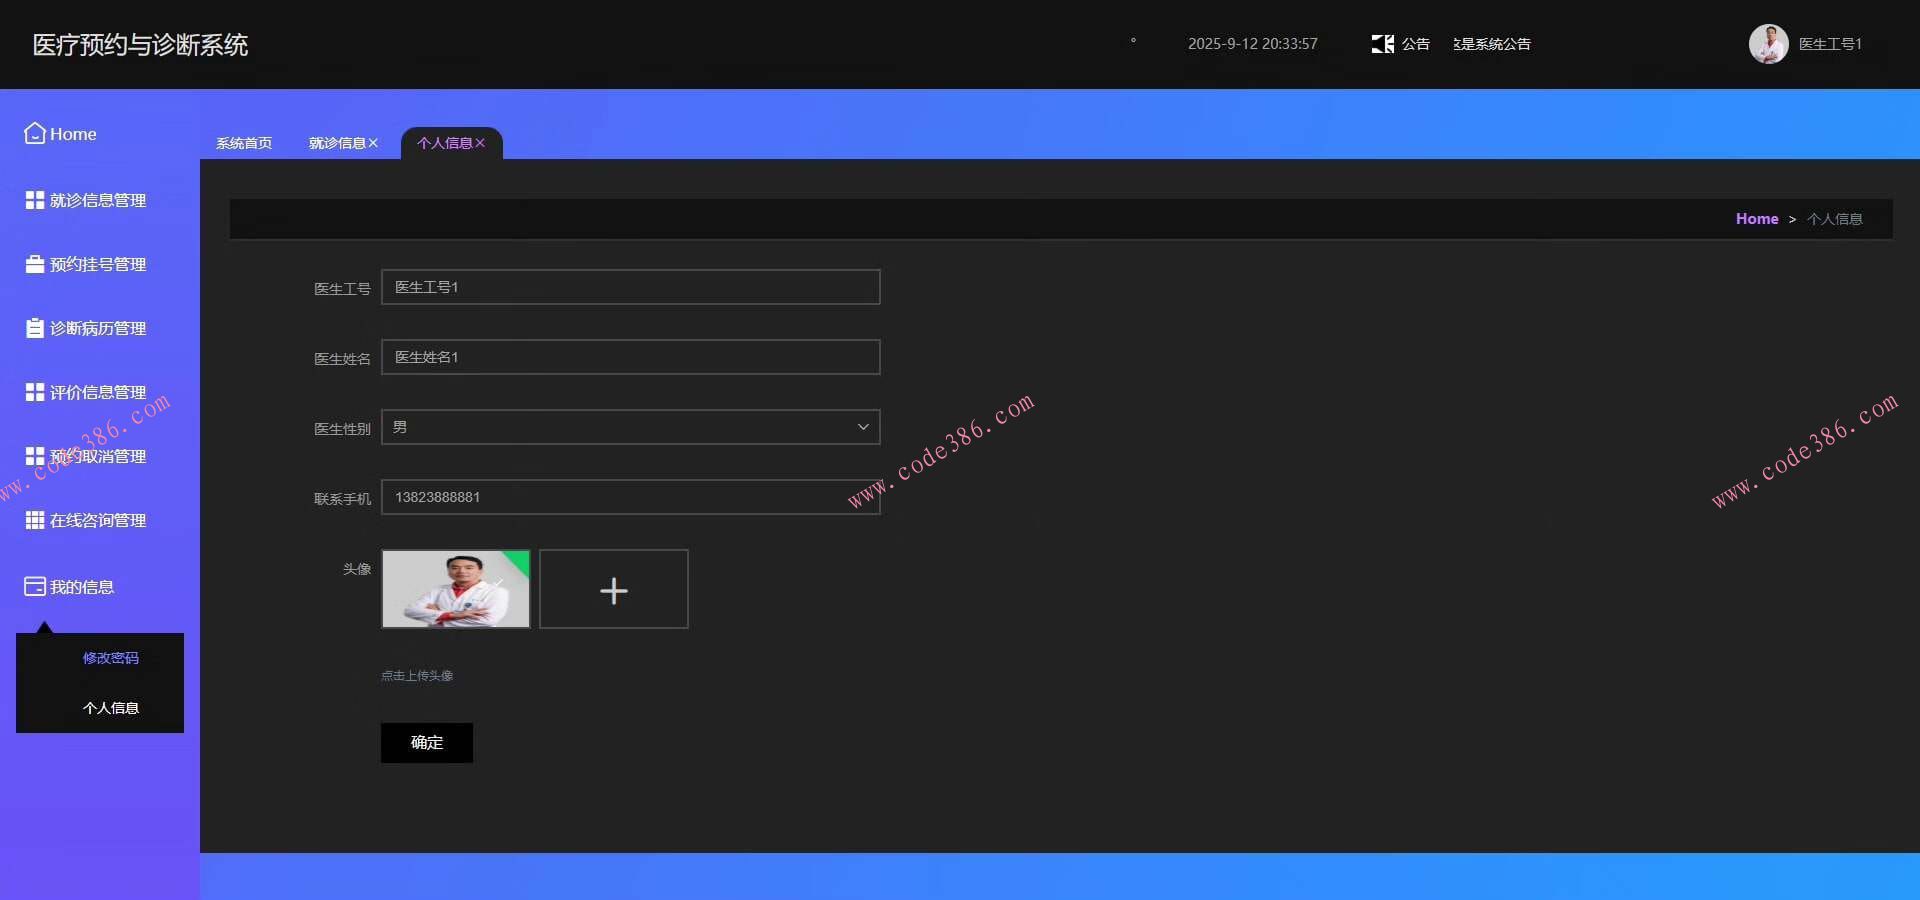The image size is (1920, 900).
Task: Click the 医生工号1 username in header
Action: (x=1830, y=44)
